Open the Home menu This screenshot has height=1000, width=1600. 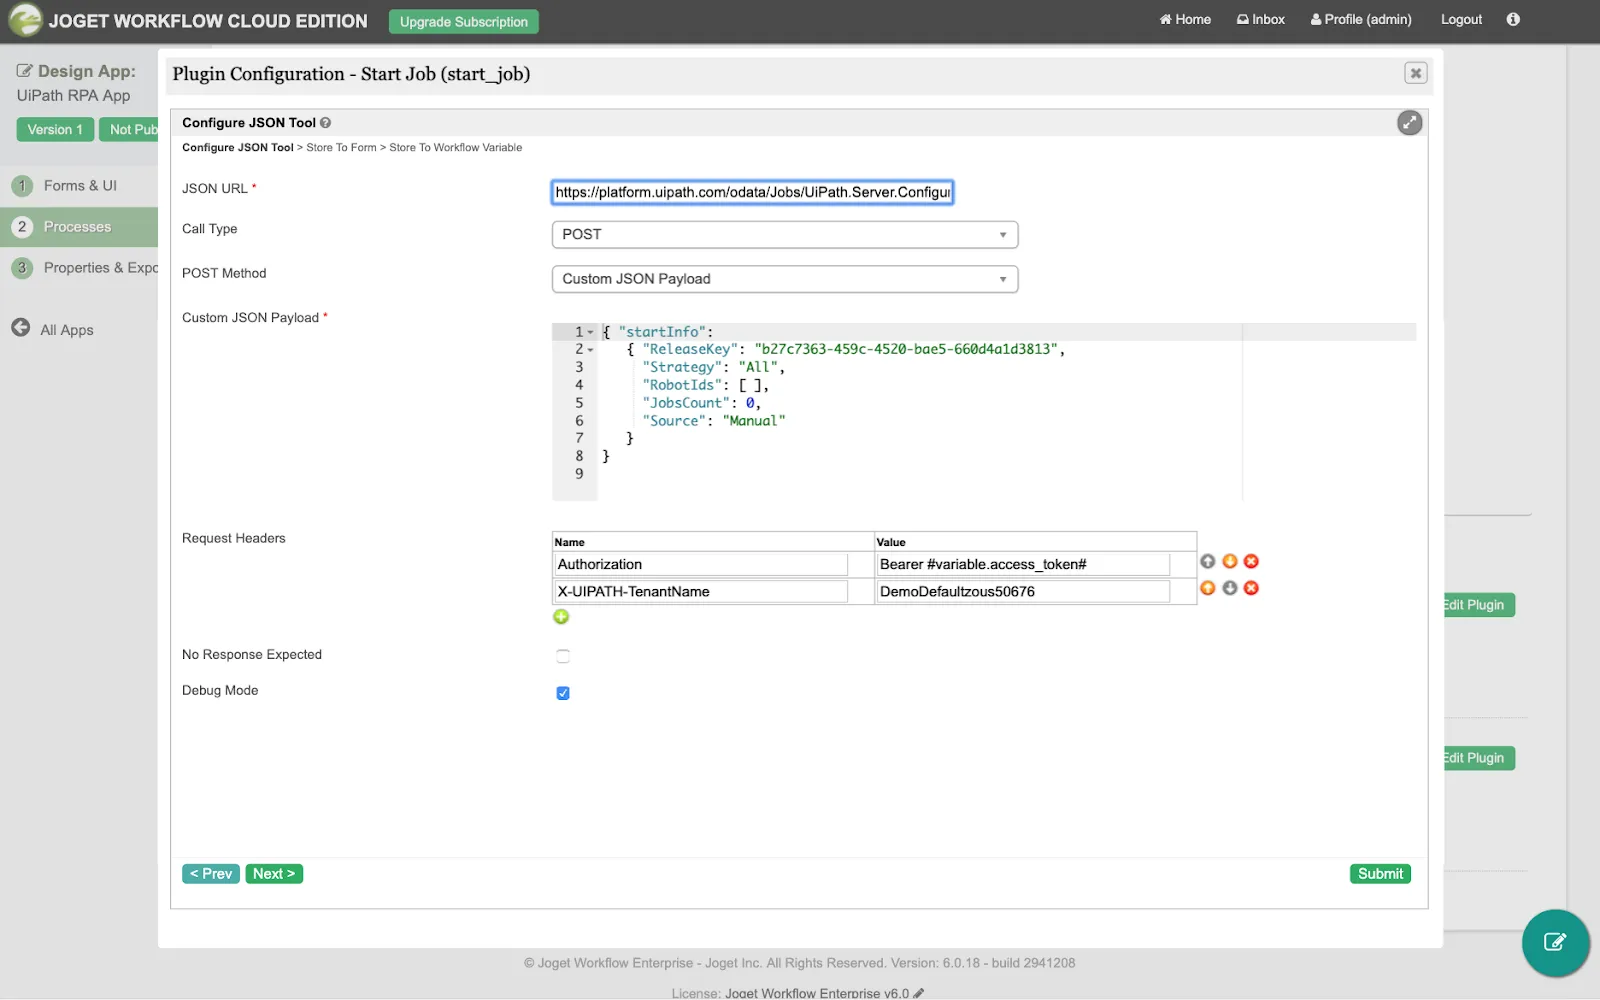point(1185,19)
